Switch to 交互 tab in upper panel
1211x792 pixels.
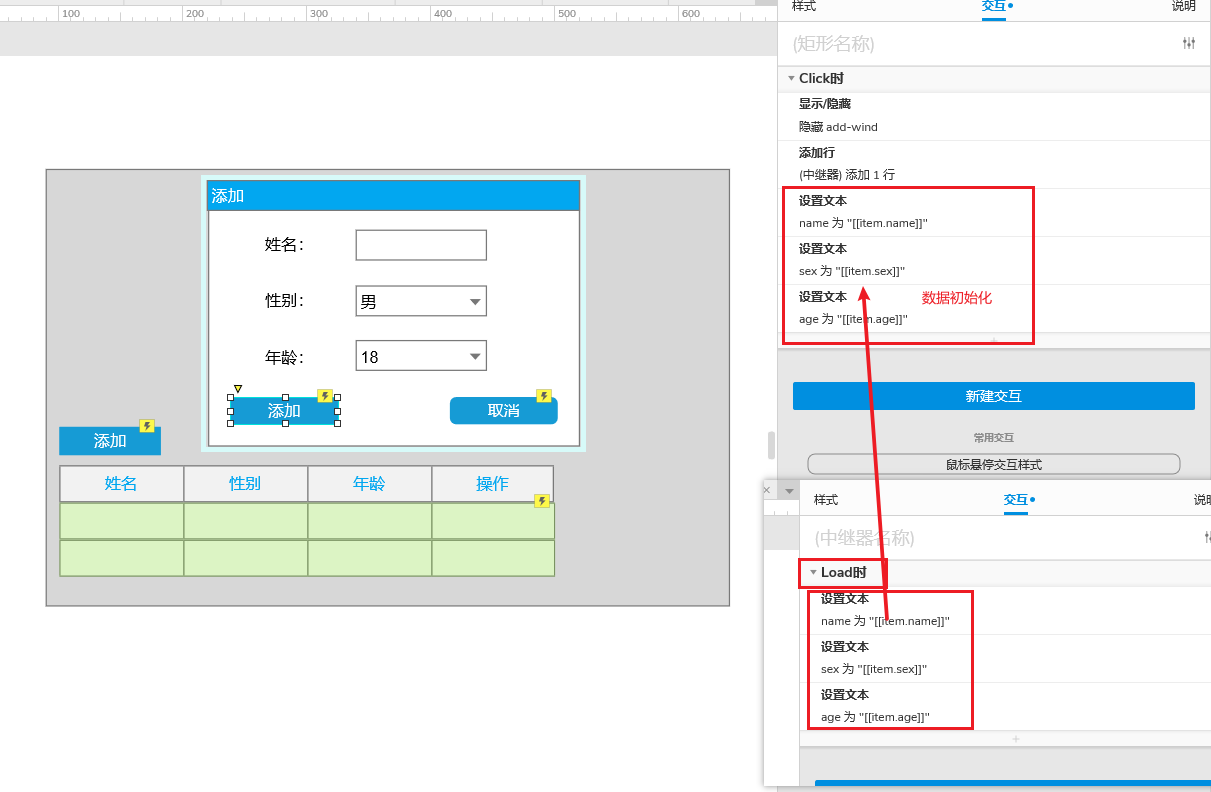tap(996, 6)
